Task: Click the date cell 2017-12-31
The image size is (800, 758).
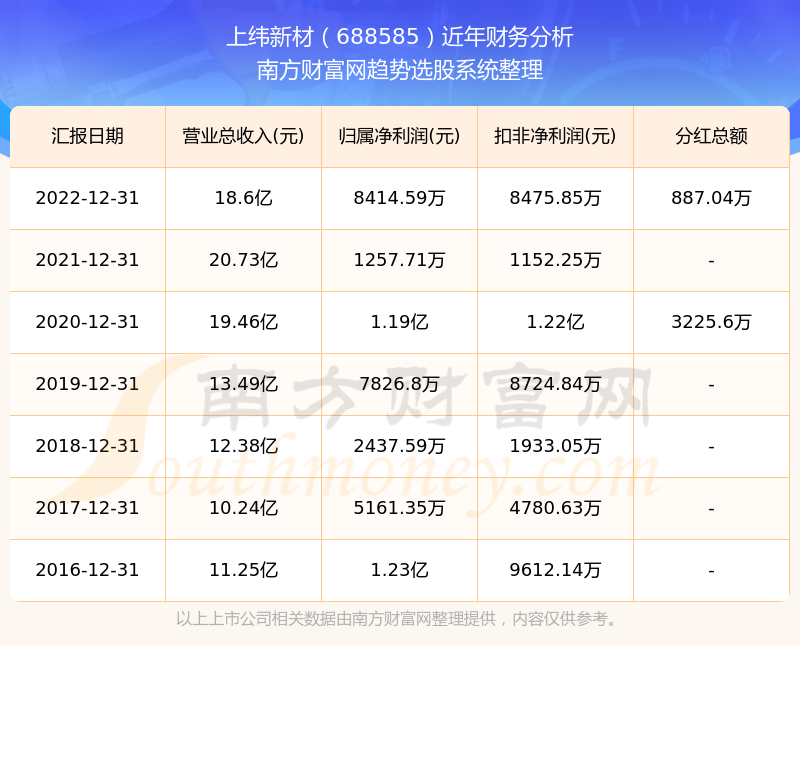Action: (87, 508)
